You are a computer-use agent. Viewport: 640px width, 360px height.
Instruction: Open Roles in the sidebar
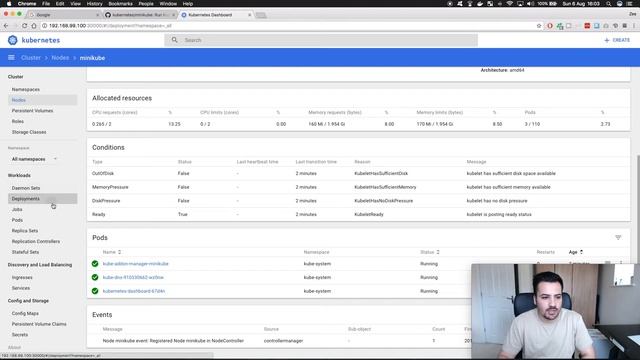click(18, 121)
